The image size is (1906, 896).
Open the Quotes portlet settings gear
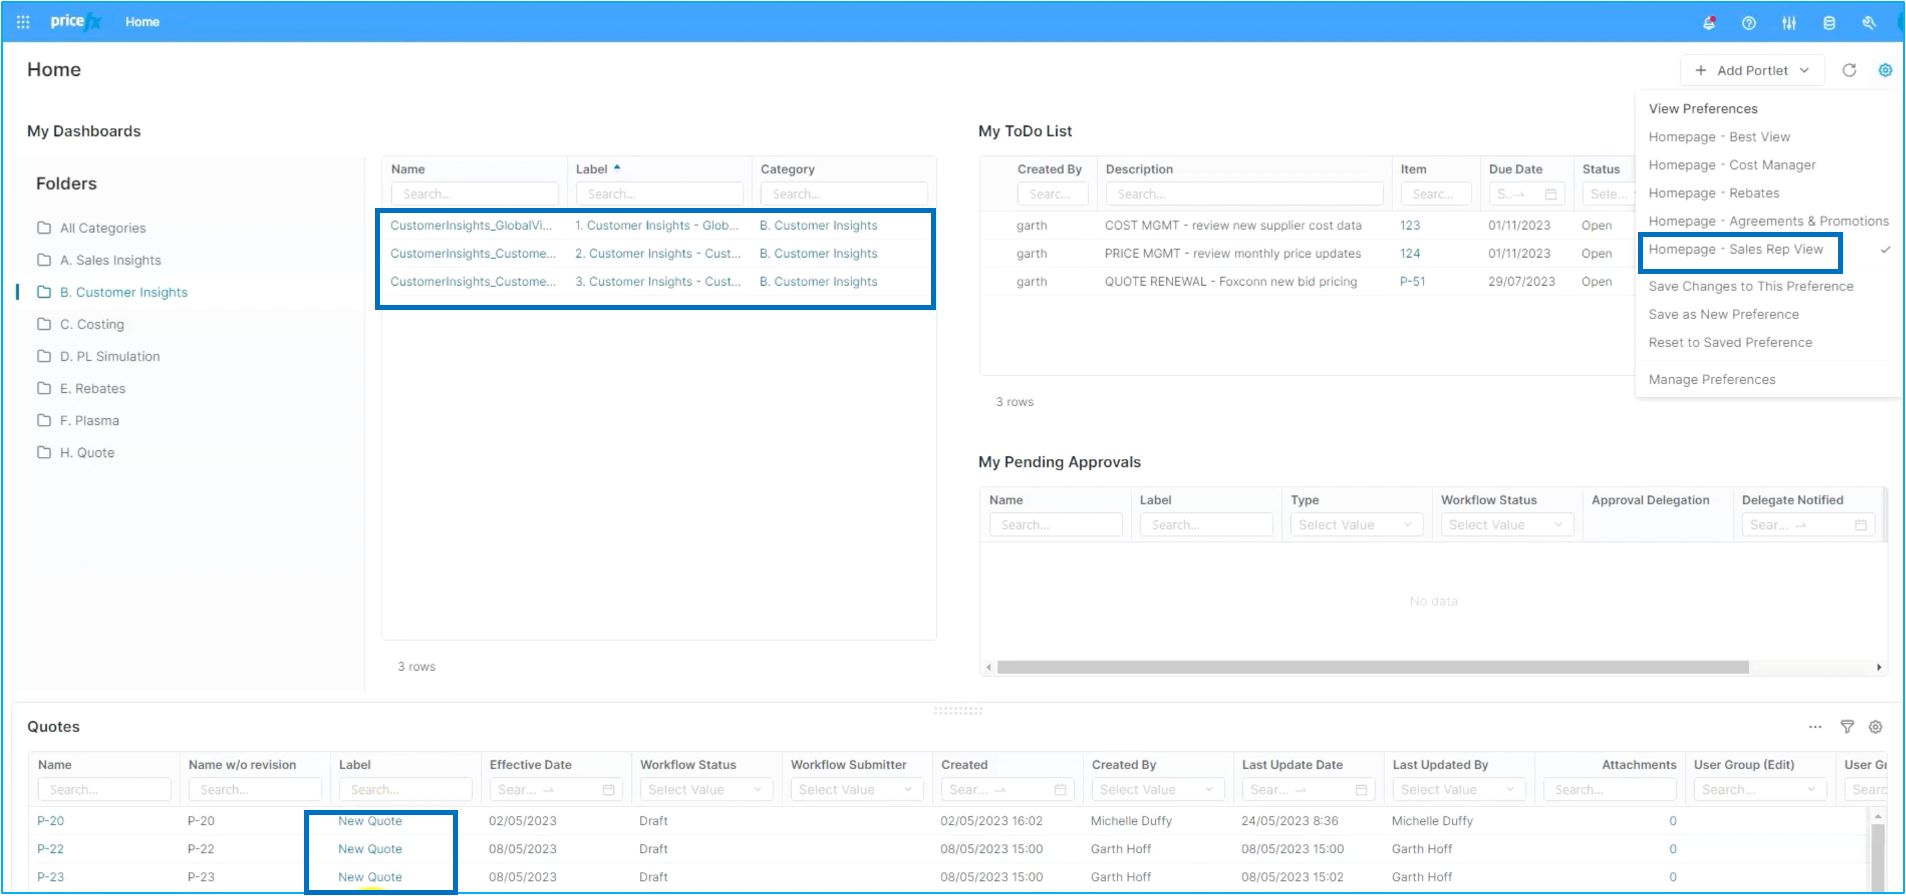(x=1876, y=727)
